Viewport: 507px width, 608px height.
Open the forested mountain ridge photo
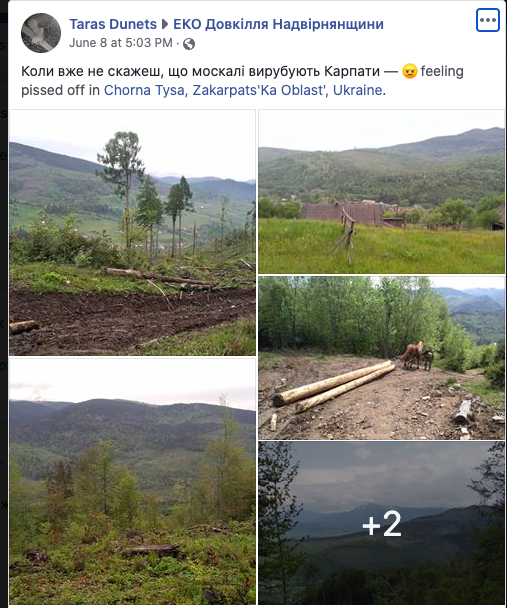point(133,482)
